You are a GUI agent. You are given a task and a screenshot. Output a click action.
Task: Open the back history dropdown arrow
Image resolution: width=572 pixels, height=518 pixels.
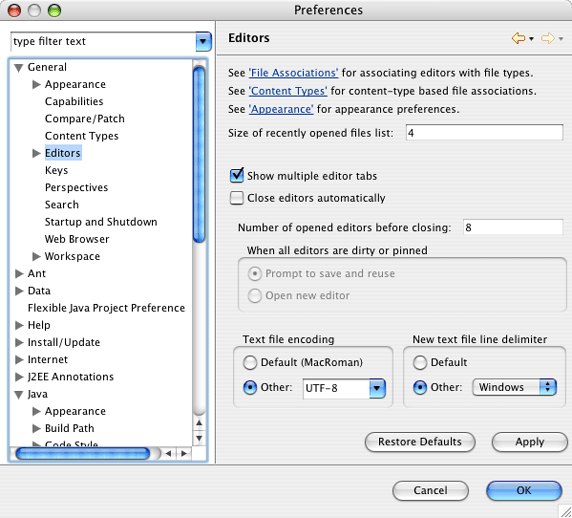pos(531,39)
